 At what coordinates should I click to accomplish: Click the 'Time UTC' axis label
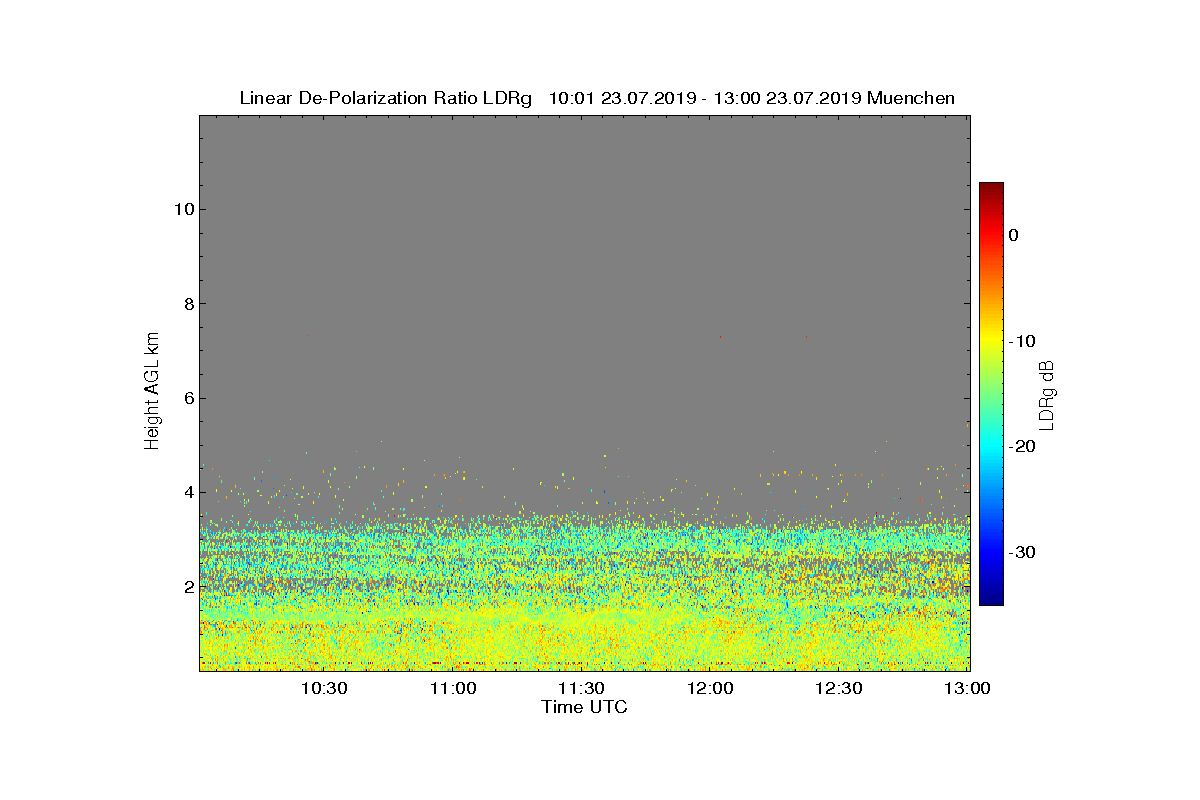click(585, 707)
